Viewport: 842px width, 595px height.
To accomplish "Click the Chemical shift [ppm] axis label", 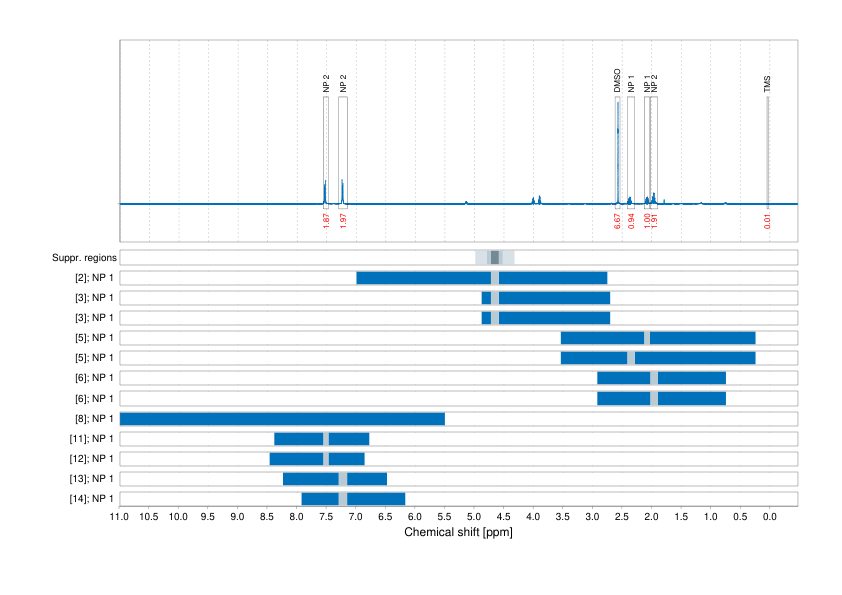I will [458, 533].
